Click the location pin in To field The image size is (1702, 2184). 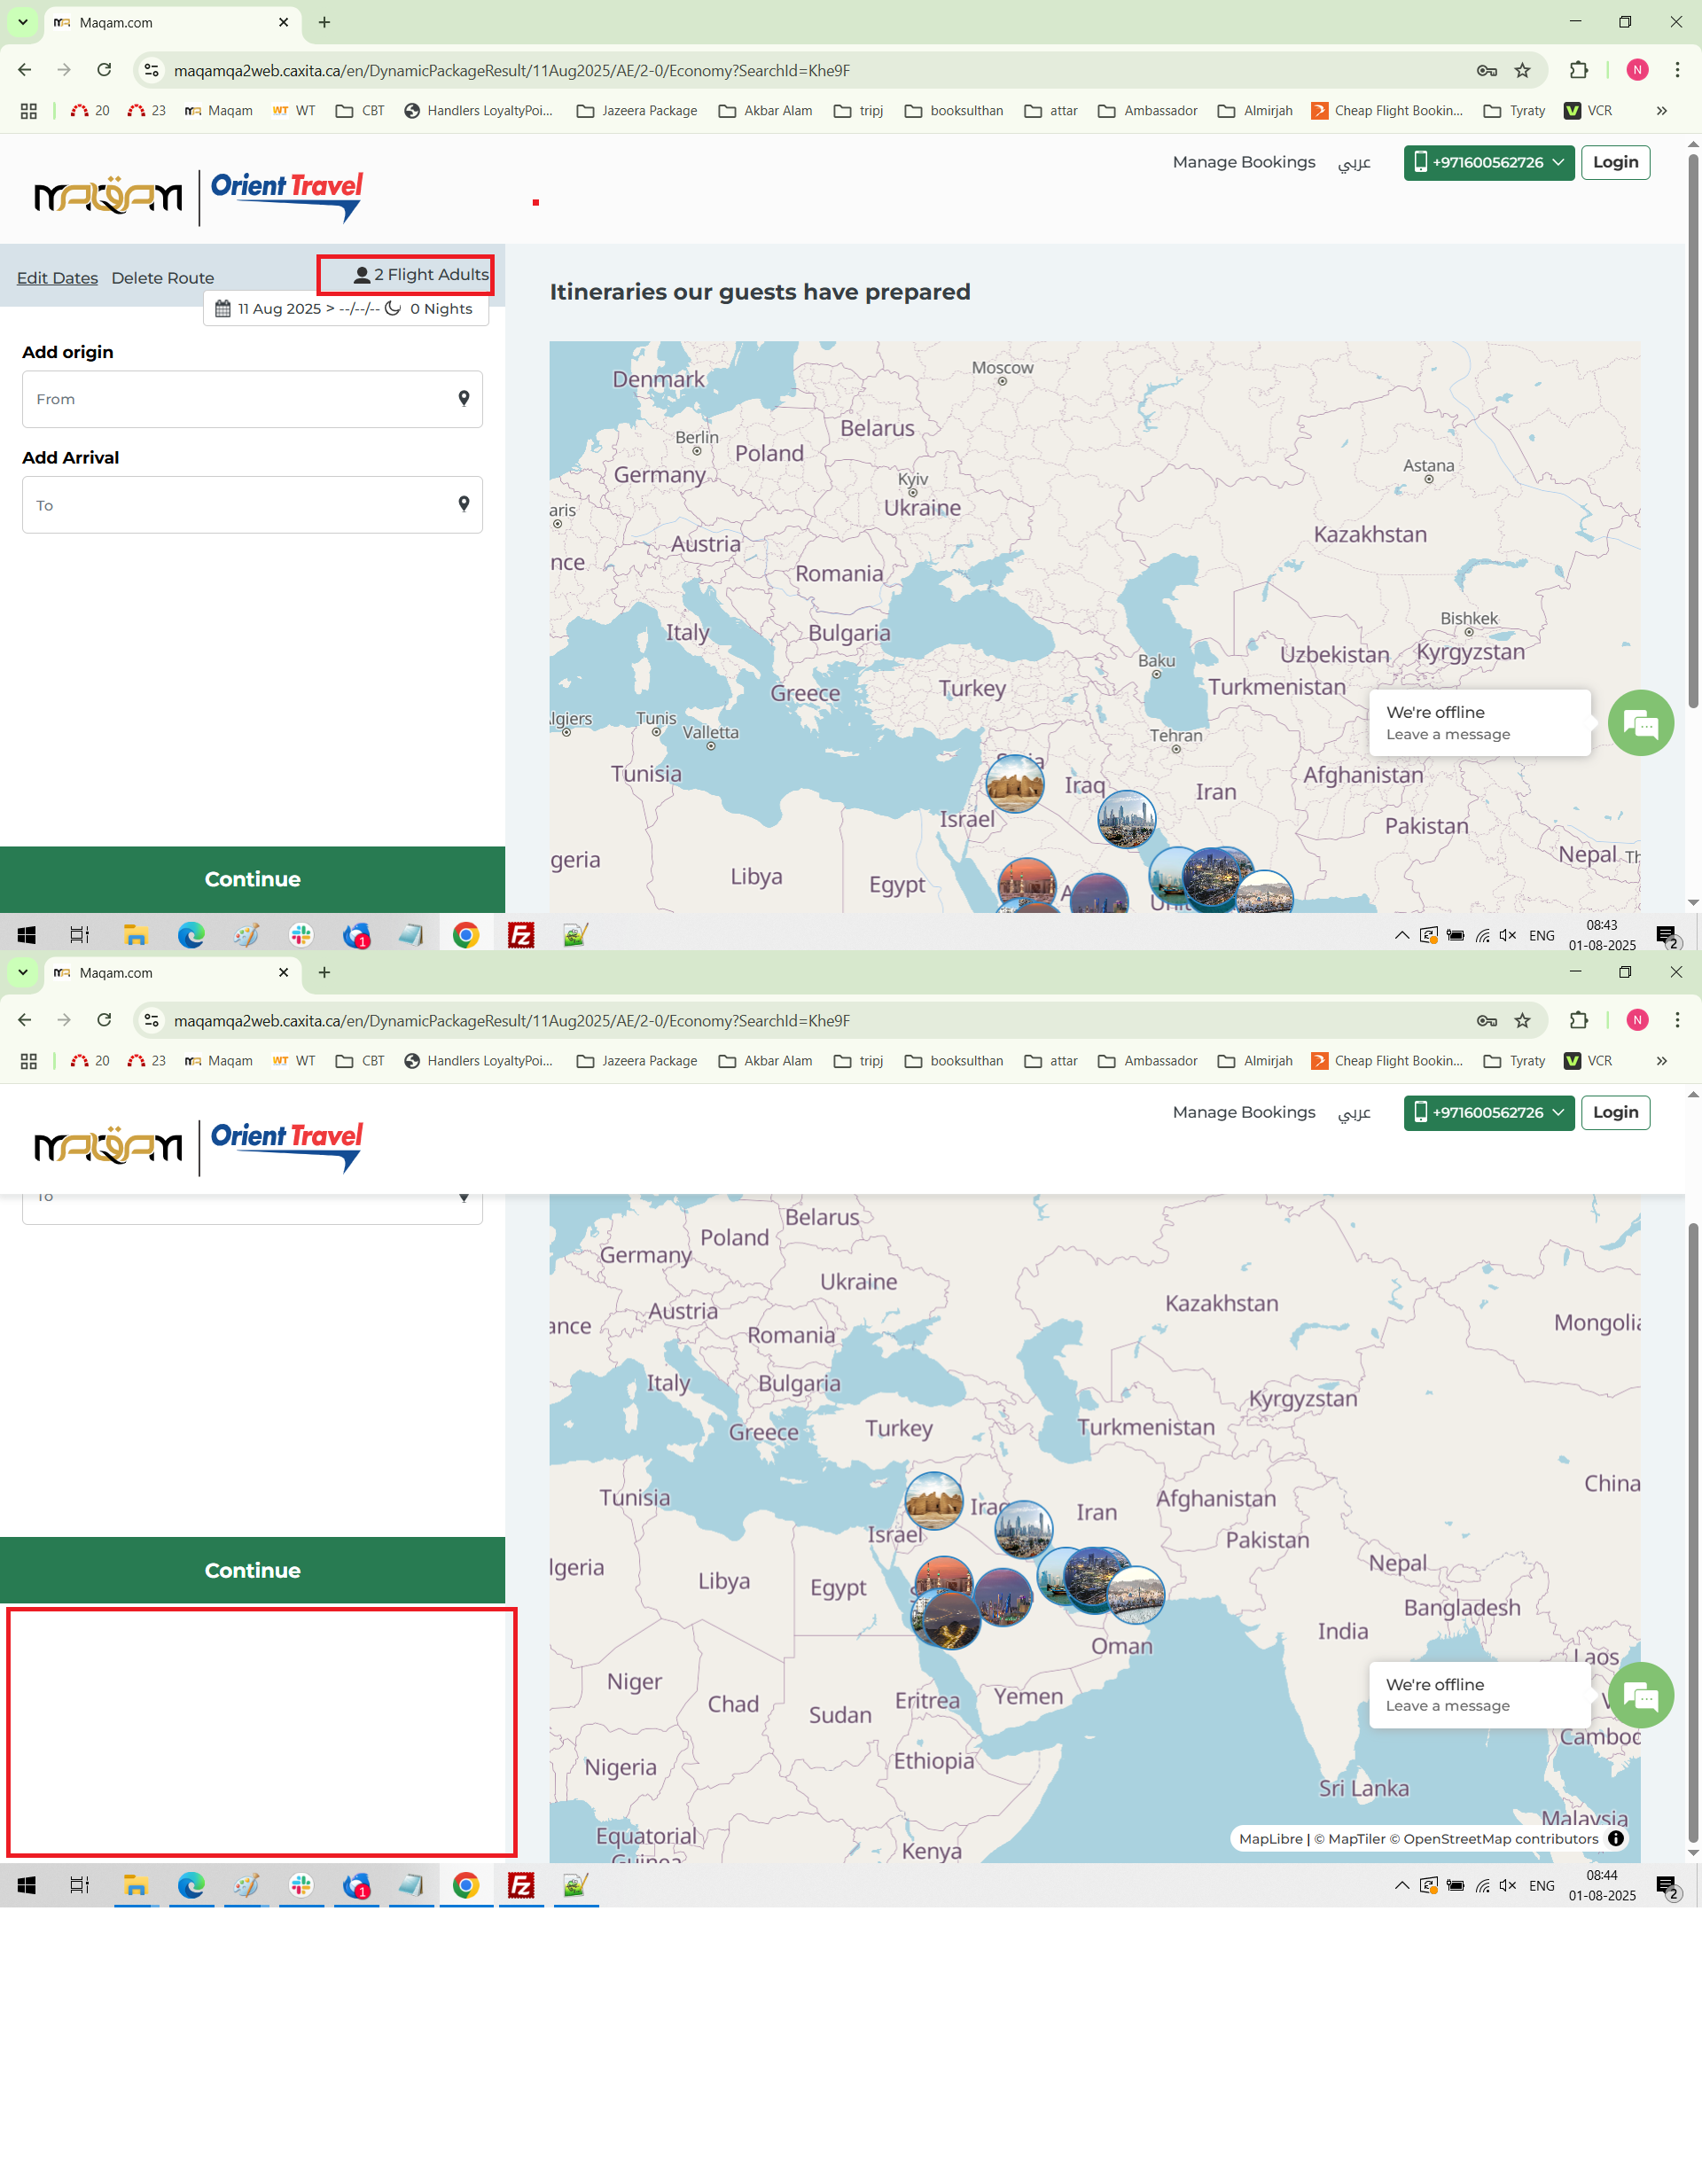pyautogui.click(x=463, y=504)
